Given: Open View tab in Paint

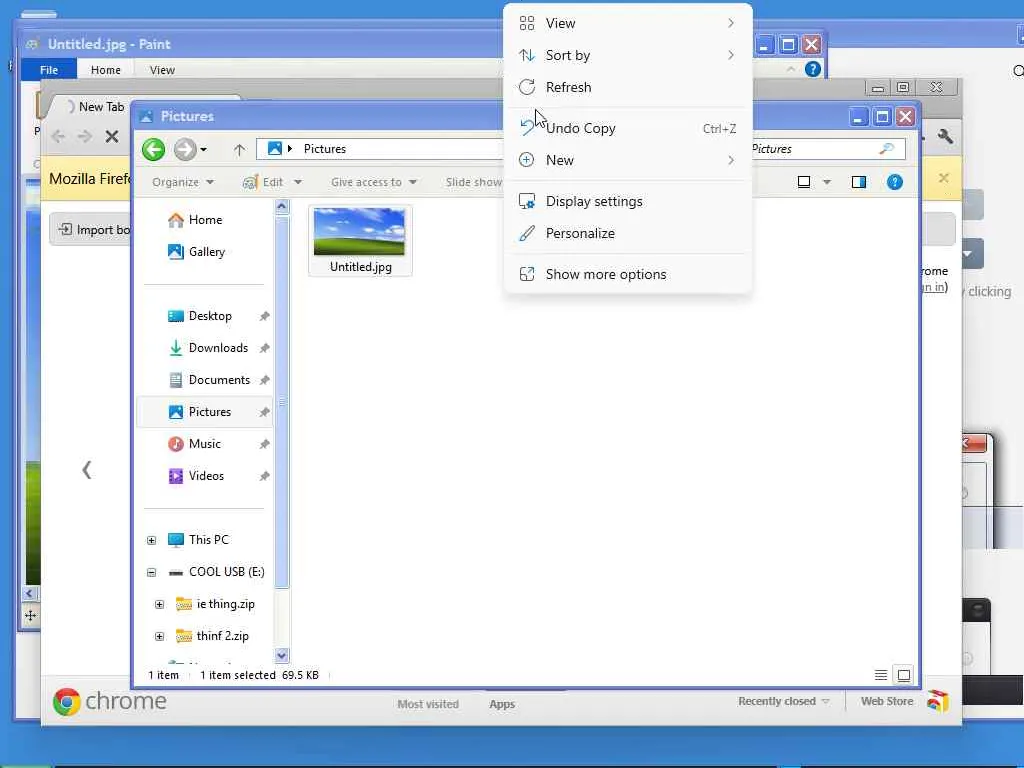Looking at the screenshot, I should point(162,70).
